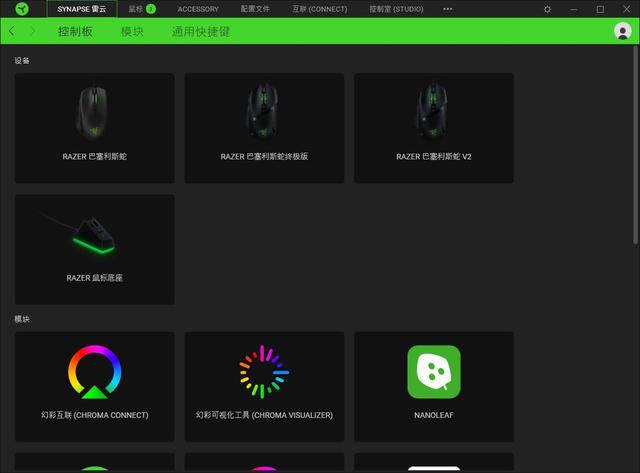This screenshot has height=473, width=640.
Task: Select the RAZER 巴塞利斯蛇 mouse image
Action: pos(93,112)
